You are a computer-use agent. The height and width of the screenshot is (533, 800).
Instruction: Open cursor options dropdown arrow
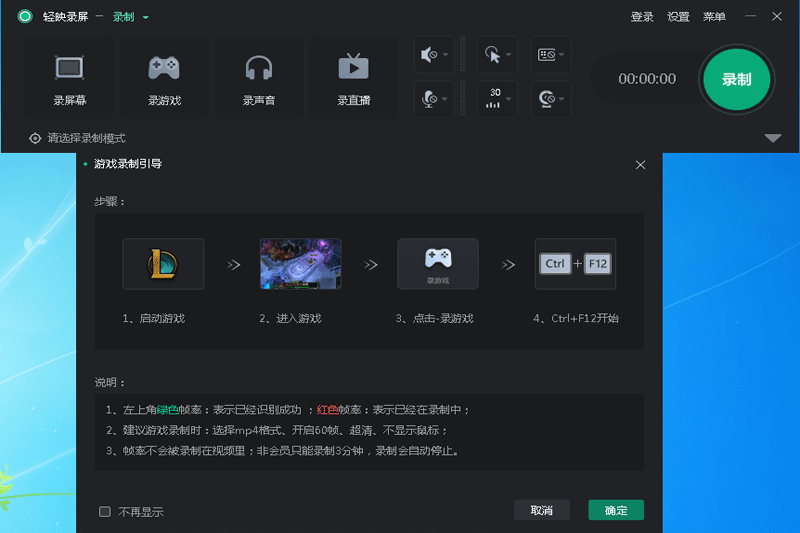tap(509, 55)
